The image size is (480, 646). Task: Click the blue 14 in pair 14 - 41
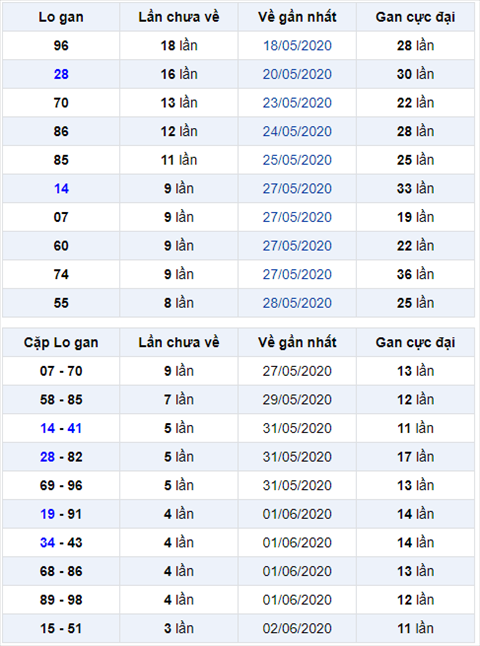coord(47,428)
